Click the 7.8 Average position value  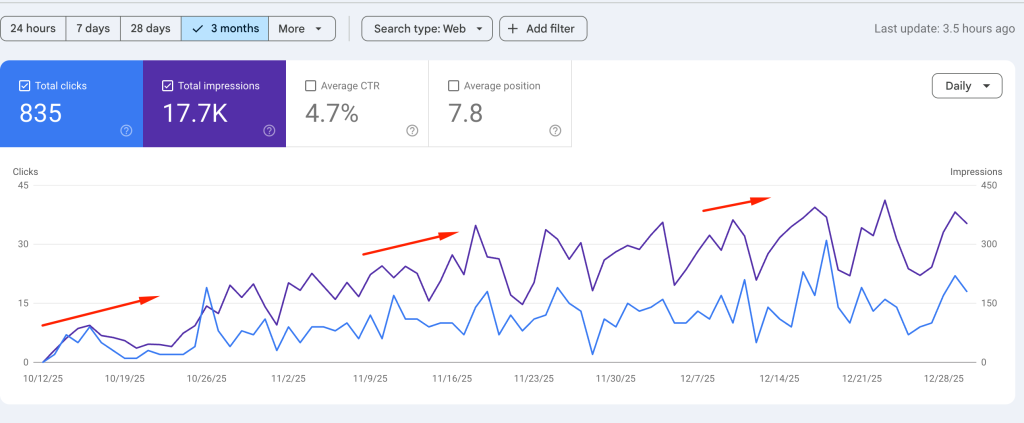[466, 113]
